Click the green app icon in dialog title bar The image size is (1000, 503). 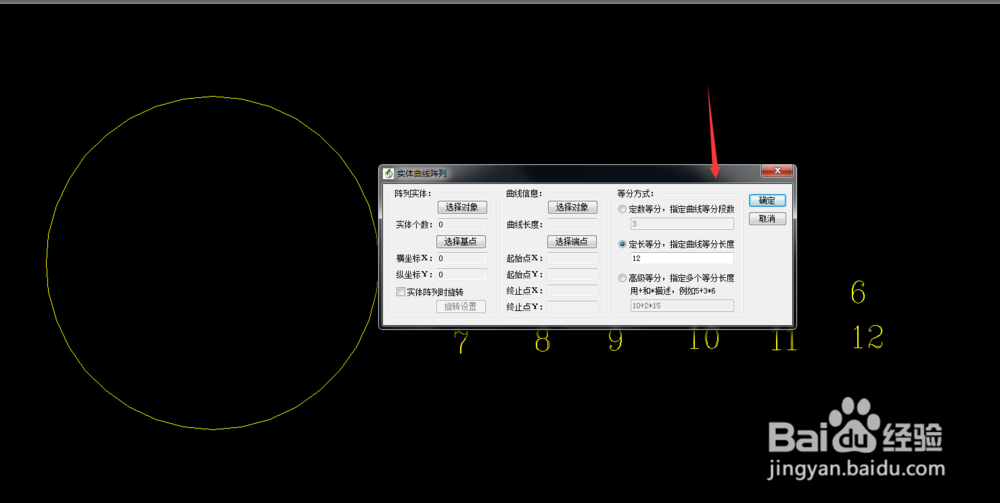[388, 173]
